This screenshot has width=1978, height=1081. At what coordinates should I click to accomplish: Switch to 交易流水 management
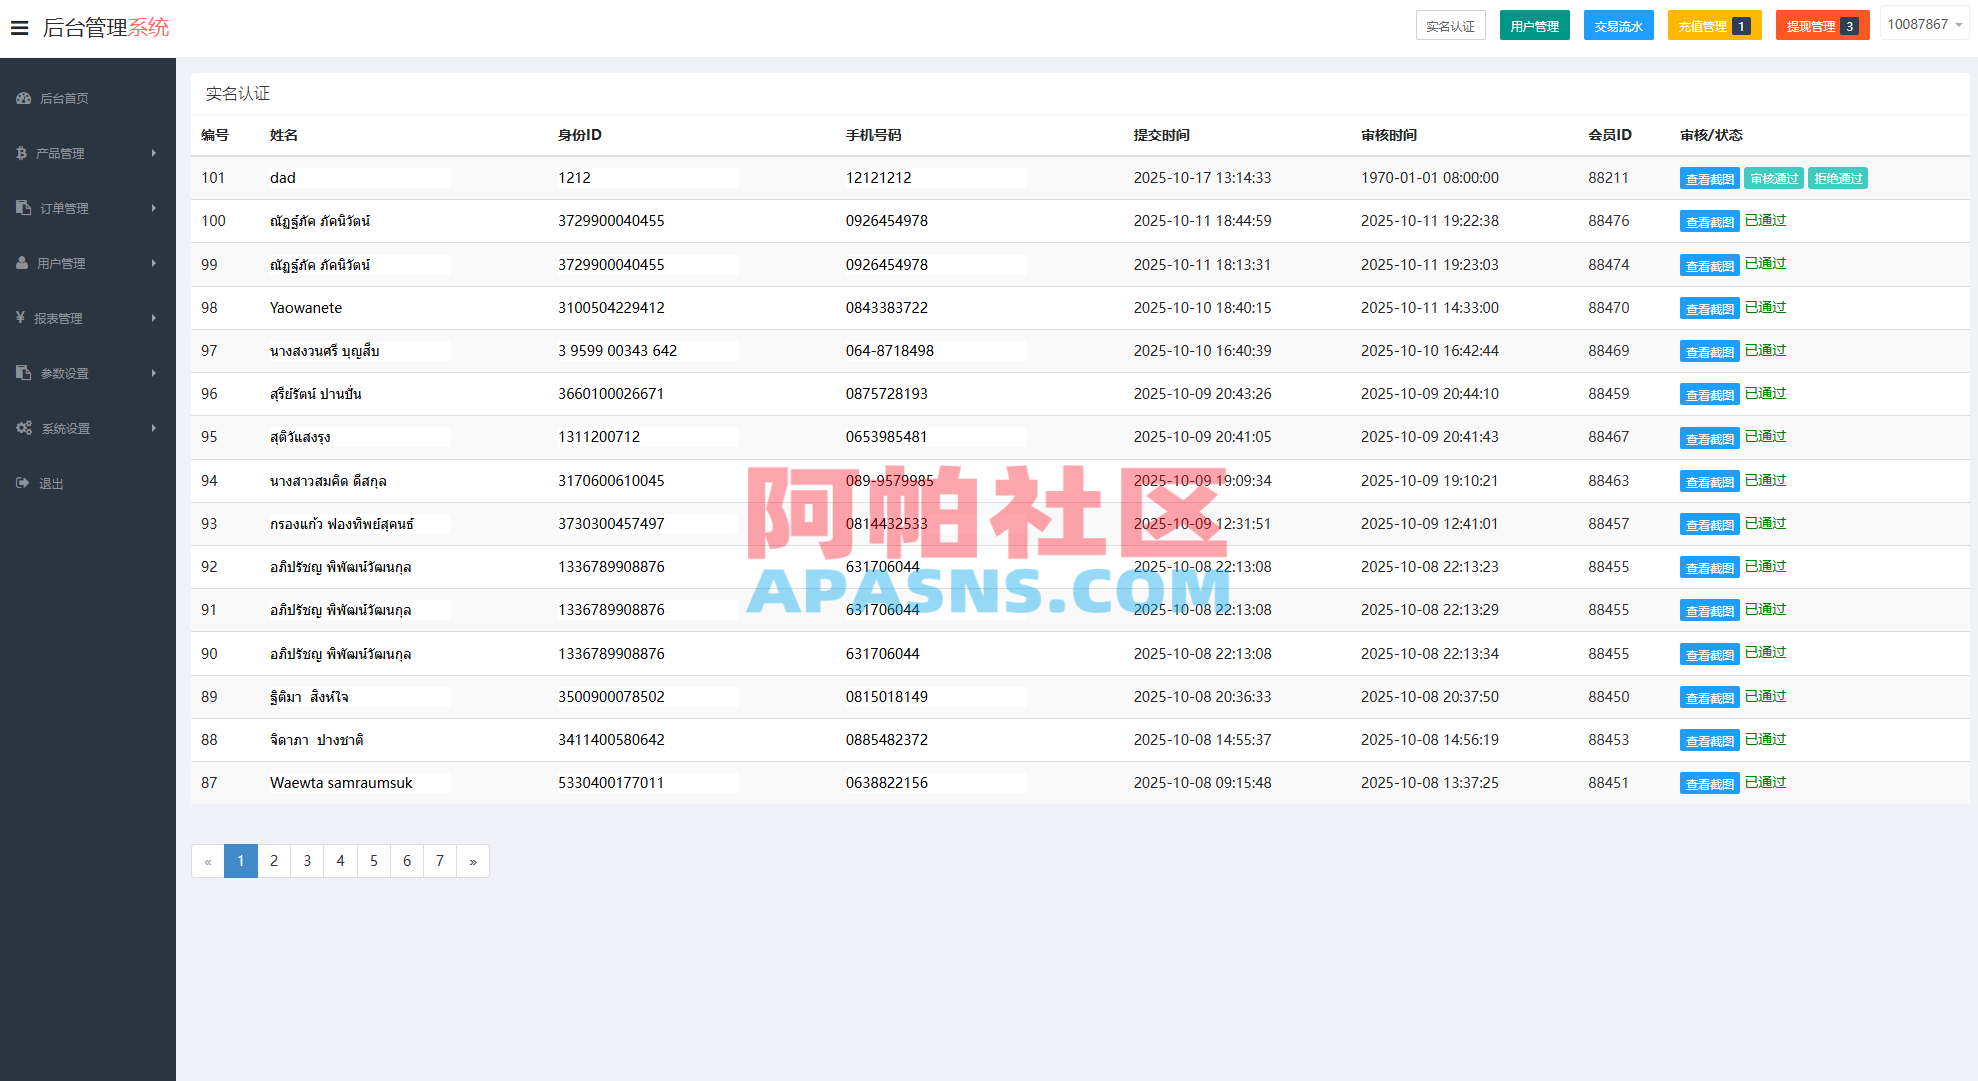(x=1618, y=24)
